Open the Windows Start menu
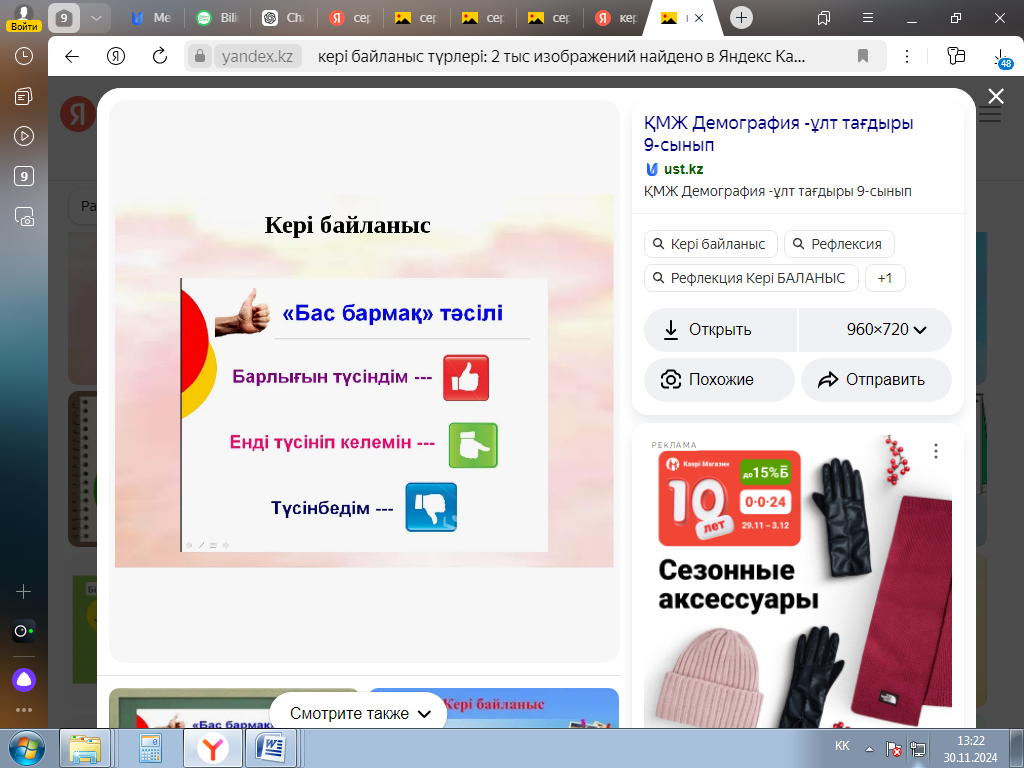Screen dimensions: 1024x768 (x=26, y=748)
